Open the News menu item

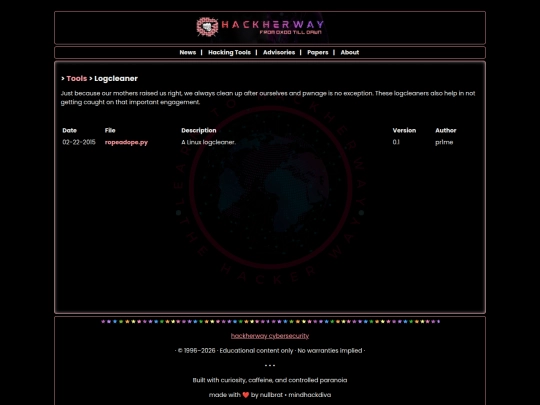188,52
